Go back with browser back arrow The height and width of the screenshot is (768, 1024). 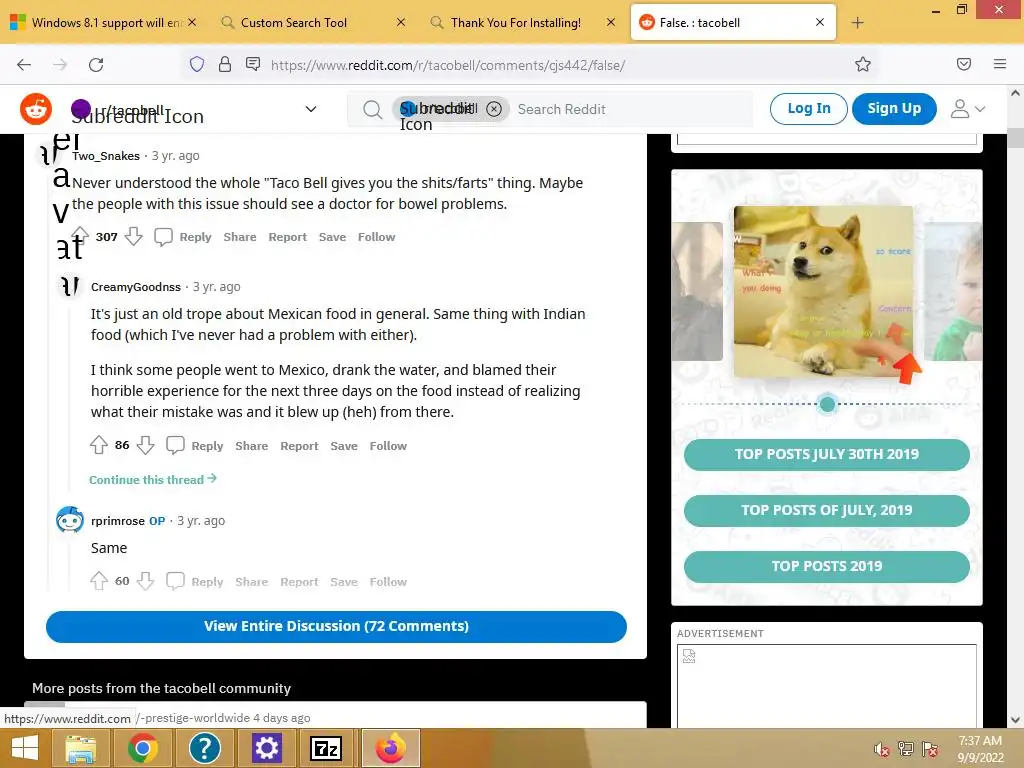click(24, 65)
